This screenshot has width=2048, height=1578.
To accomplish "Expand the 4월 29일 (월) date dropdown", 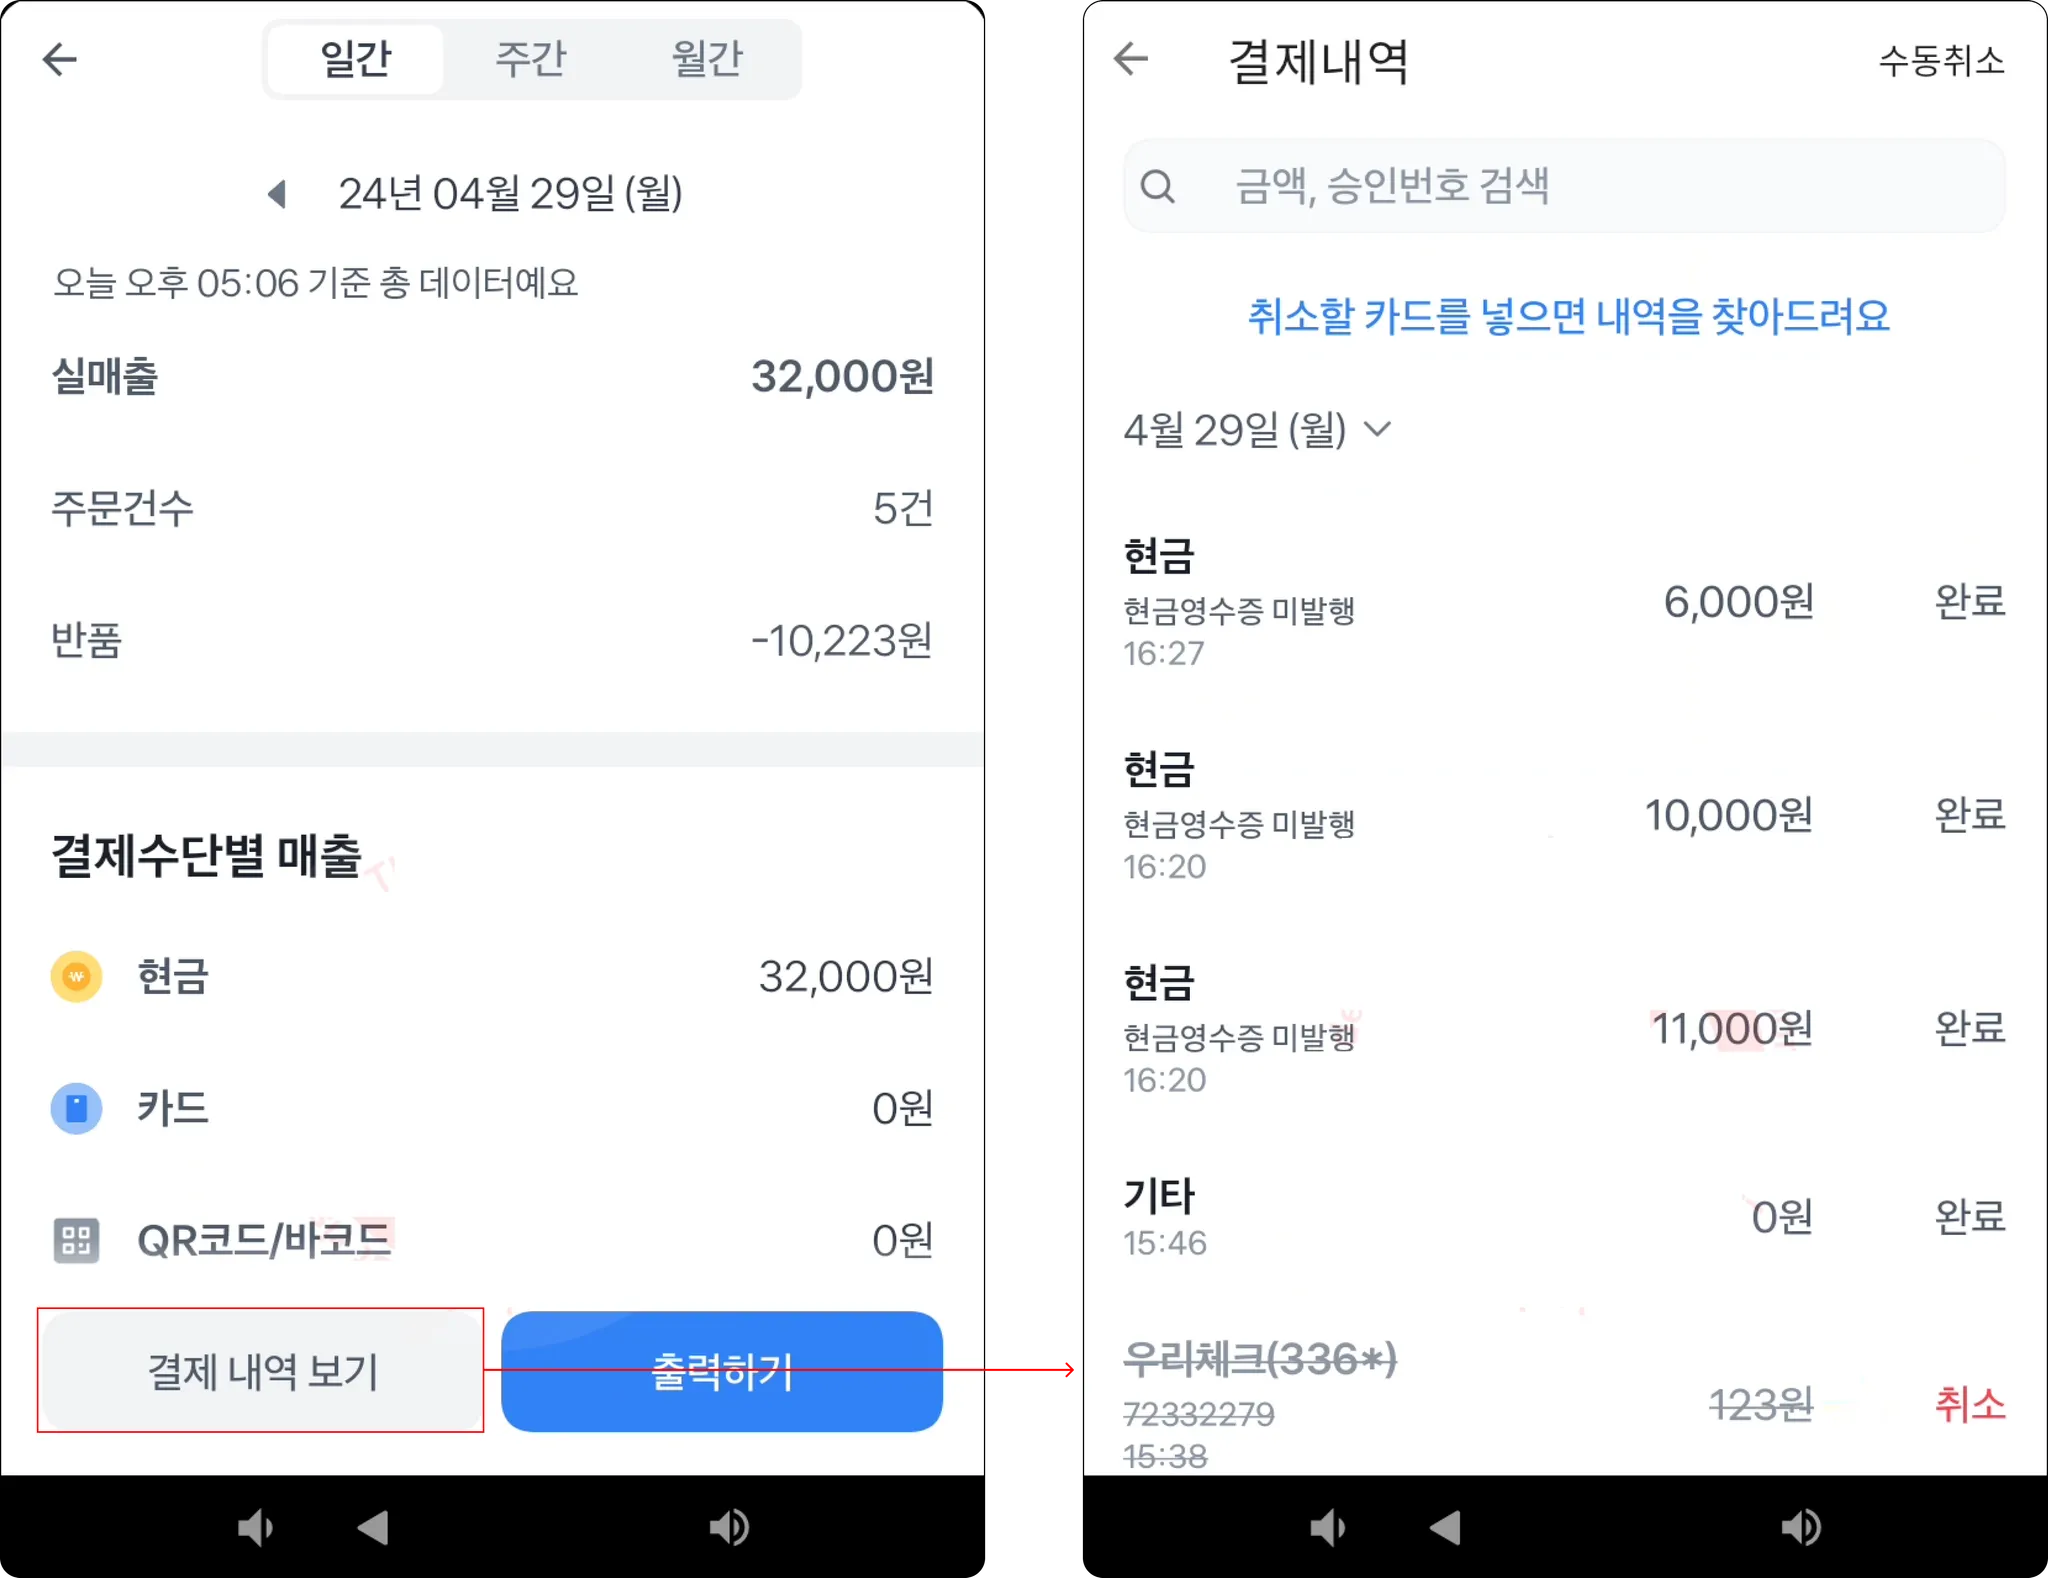I will [x=1257, y=429].
